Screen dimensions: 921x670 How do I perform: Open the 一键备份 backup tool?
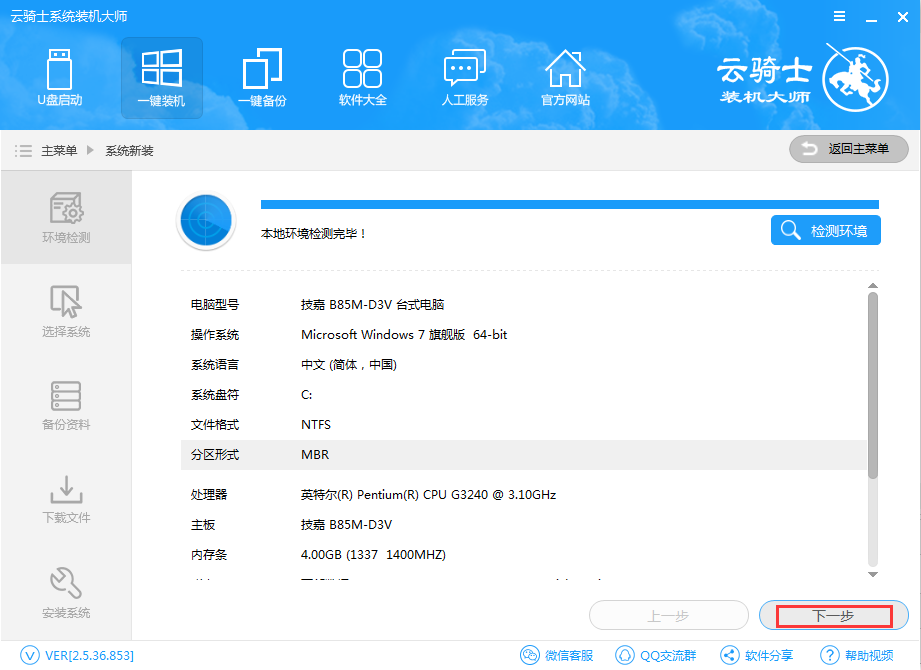click(262, 78)
